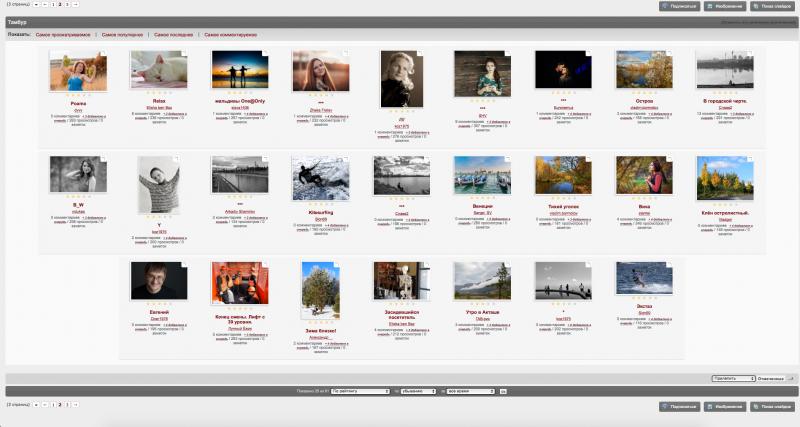
Task: Start Показ слайдов from the header above the gallery
Action: coord(771,6)
